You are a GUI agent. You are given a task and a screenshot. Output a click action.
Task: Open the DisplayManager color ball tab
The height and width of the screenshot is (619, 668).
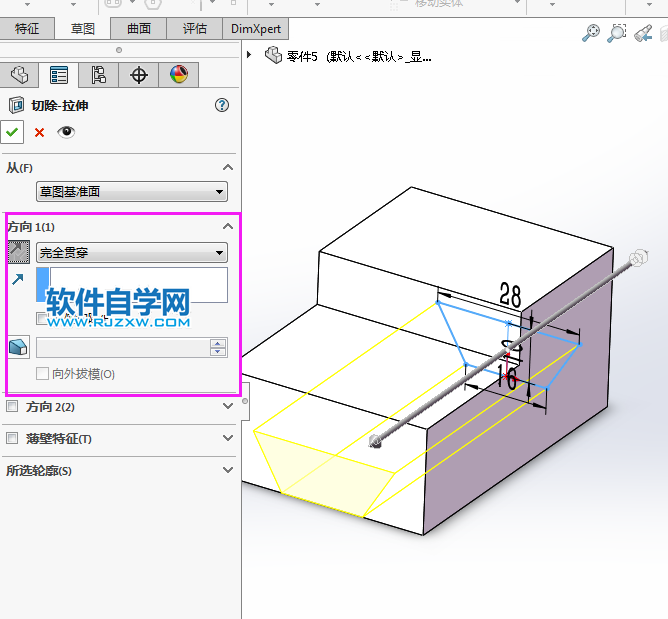tap(178, 75)
